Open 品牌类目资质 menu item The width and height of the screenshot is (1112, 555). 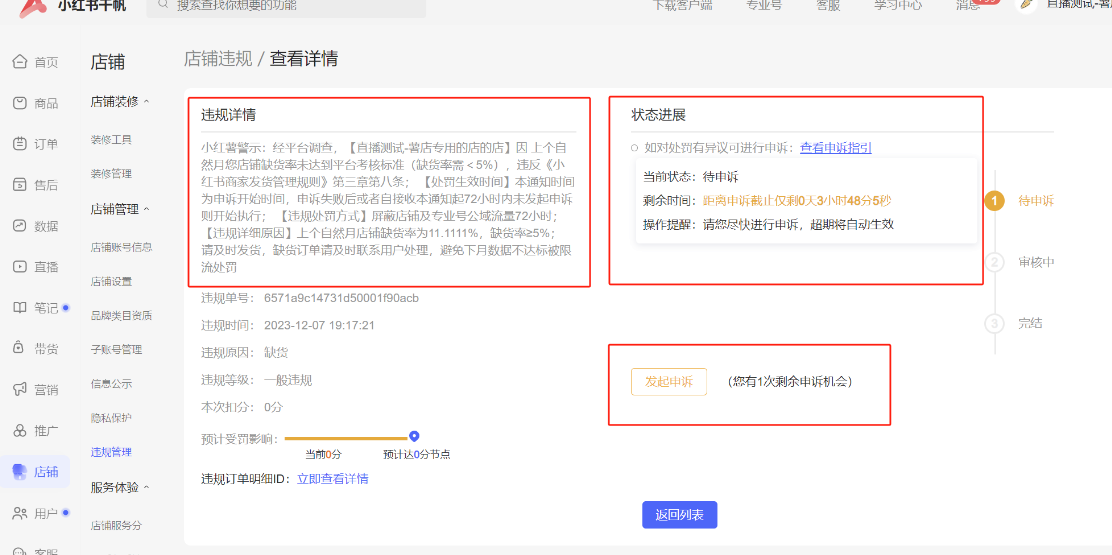click(x=121, y=315)
